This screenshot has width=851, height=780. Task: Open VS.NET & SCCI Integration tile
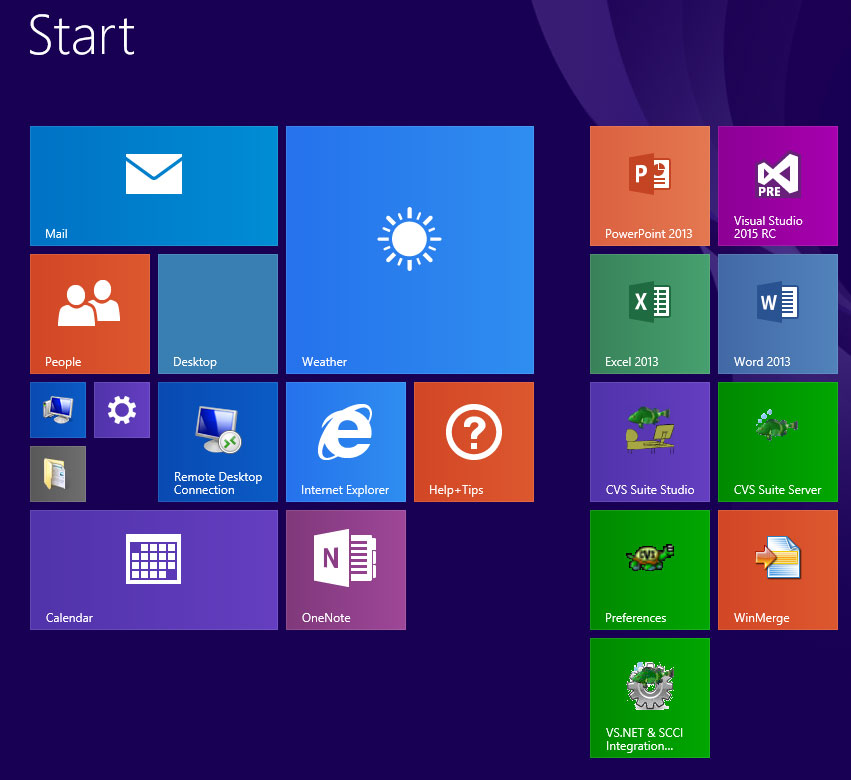coord(650,698)
